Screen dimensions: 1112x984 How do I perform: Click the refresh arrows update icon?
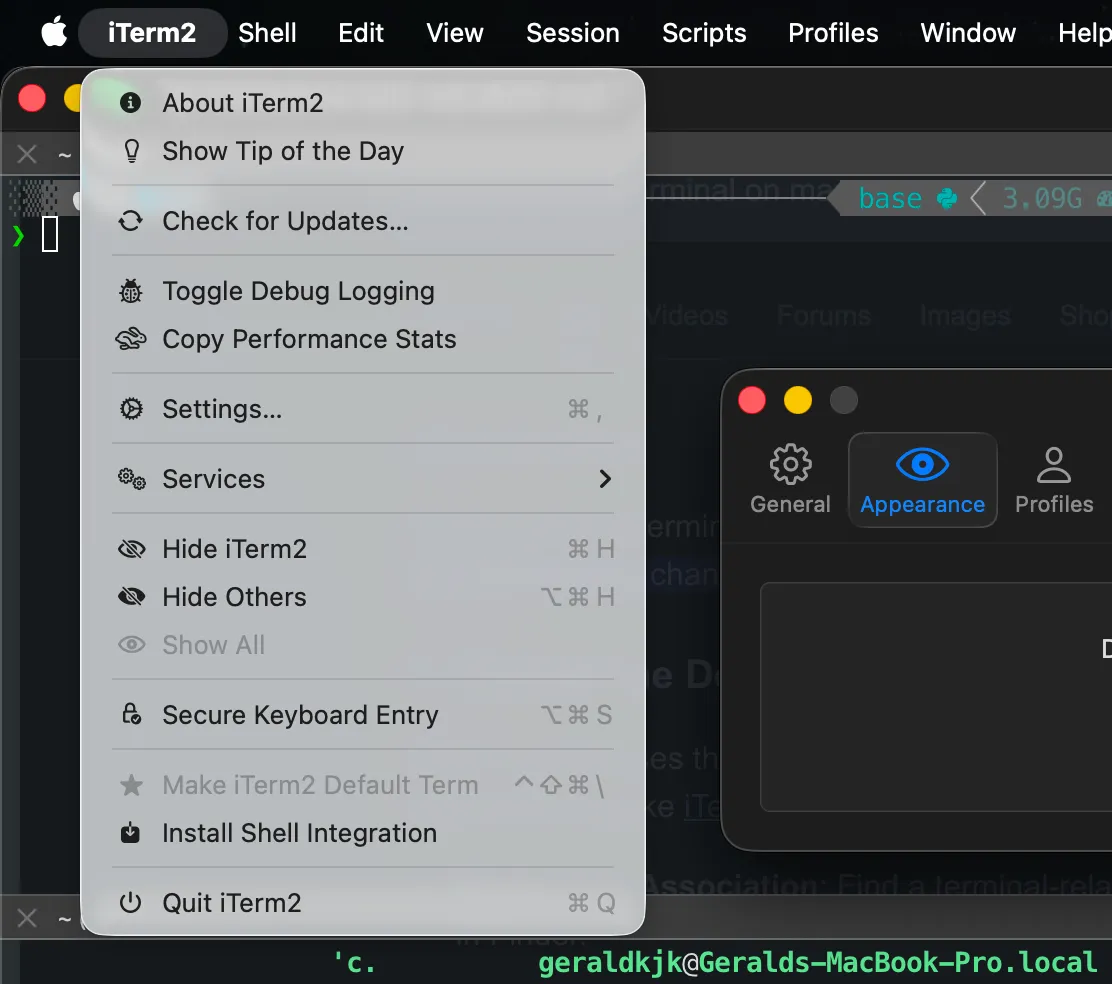[x=130, y=221]
